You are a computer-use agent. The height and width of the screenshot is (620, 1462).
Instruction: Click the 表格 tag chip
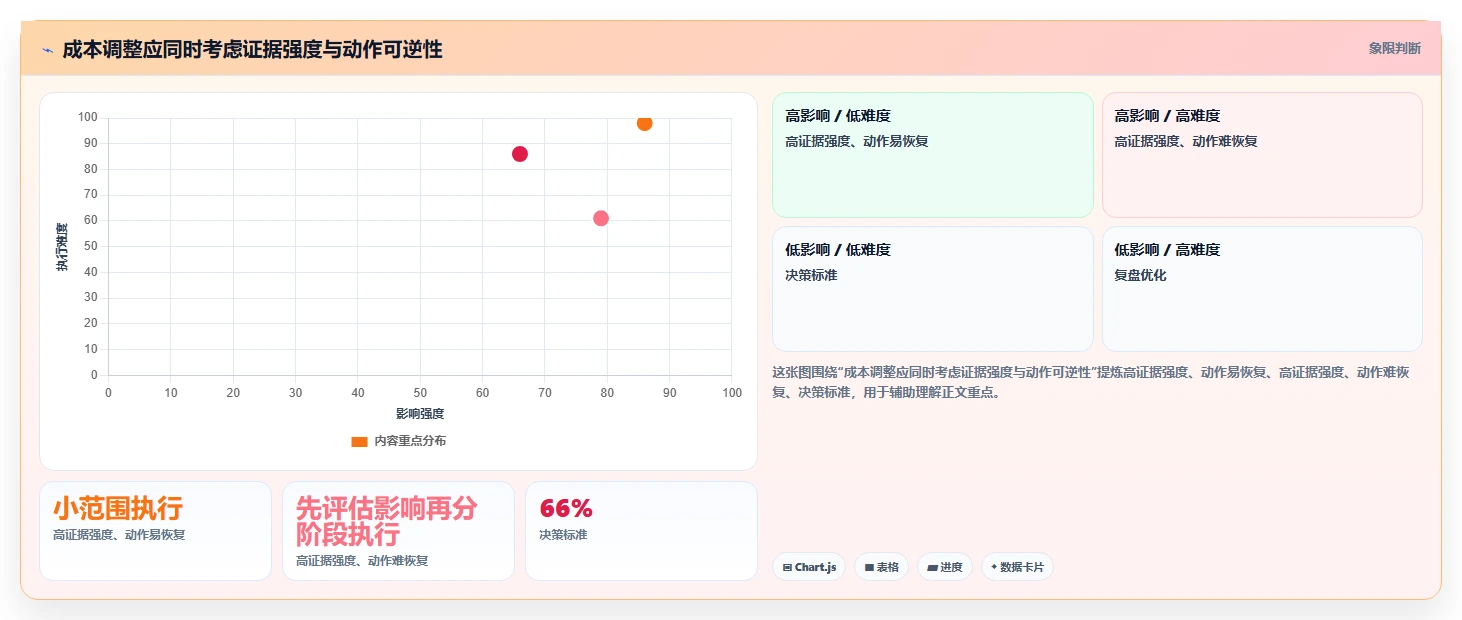click(x=880, y=567)
